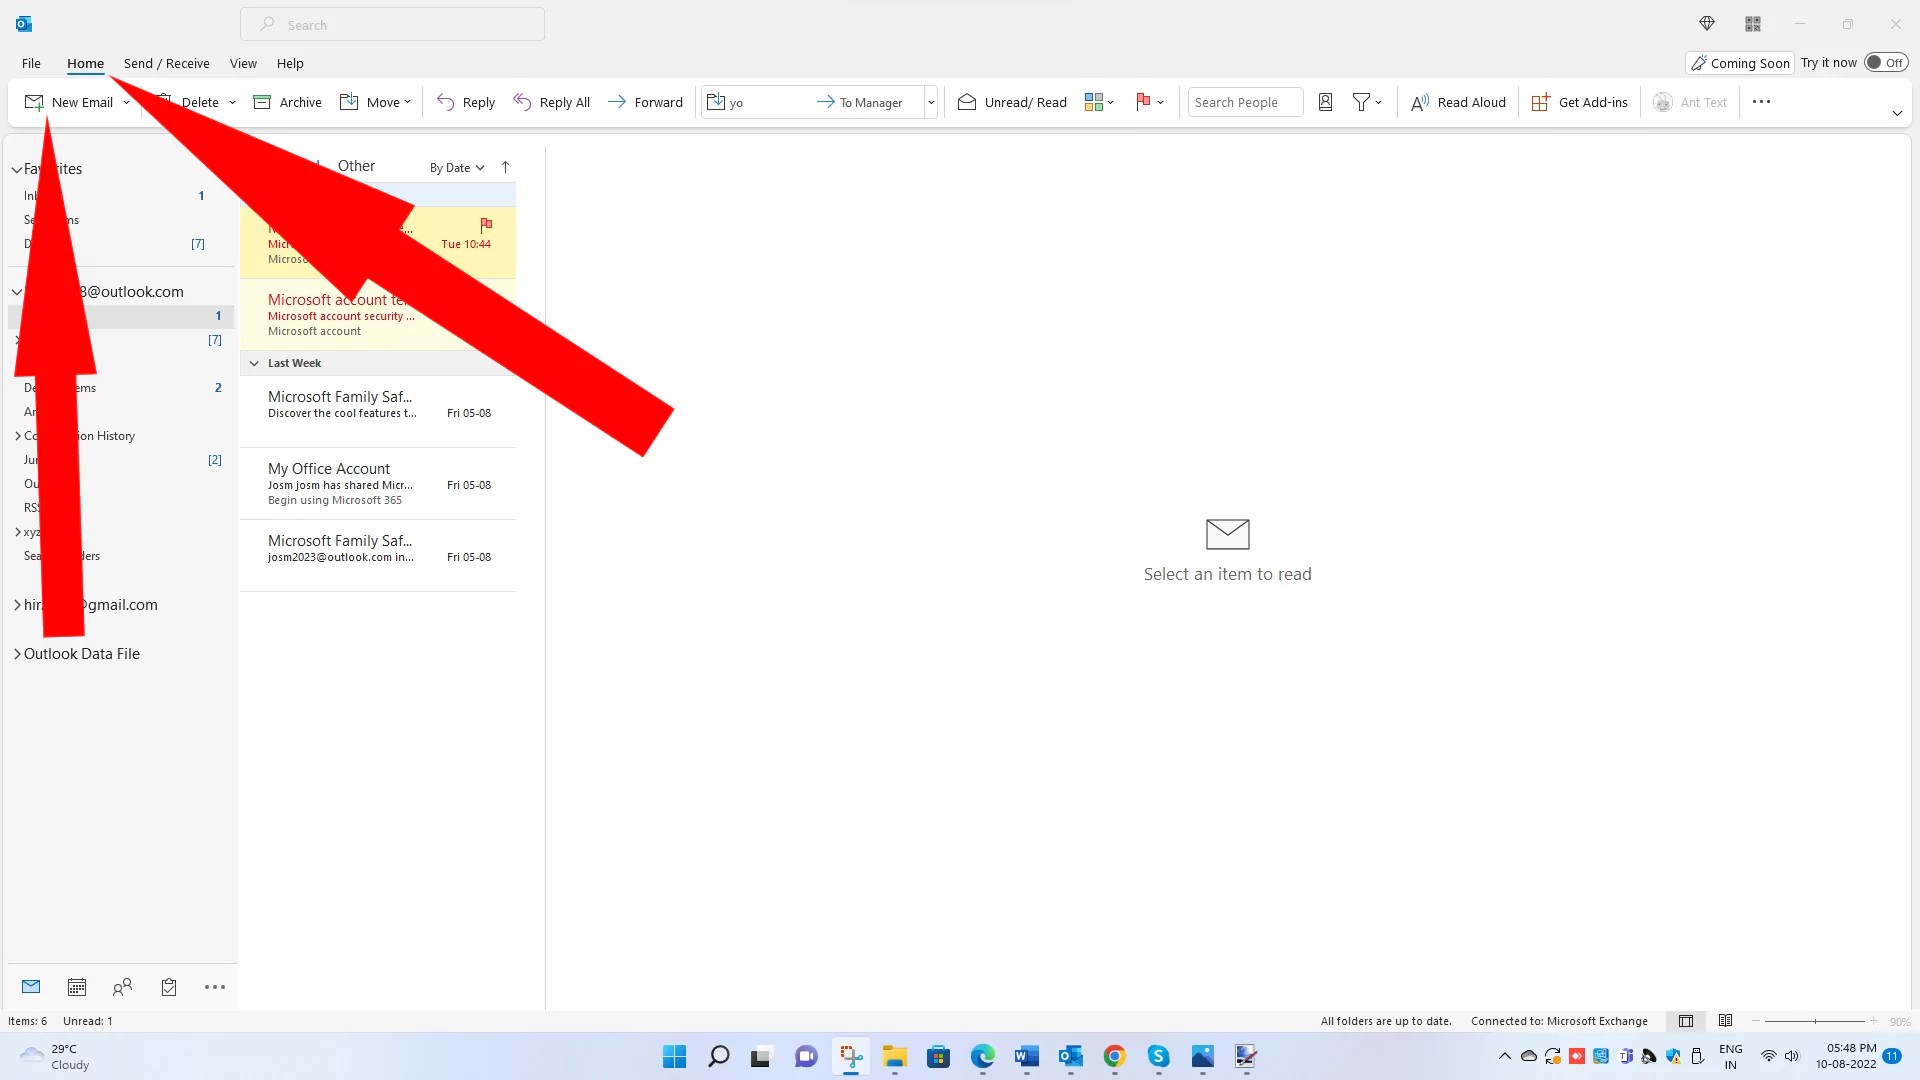Open the Archive tool

point(288,101)
